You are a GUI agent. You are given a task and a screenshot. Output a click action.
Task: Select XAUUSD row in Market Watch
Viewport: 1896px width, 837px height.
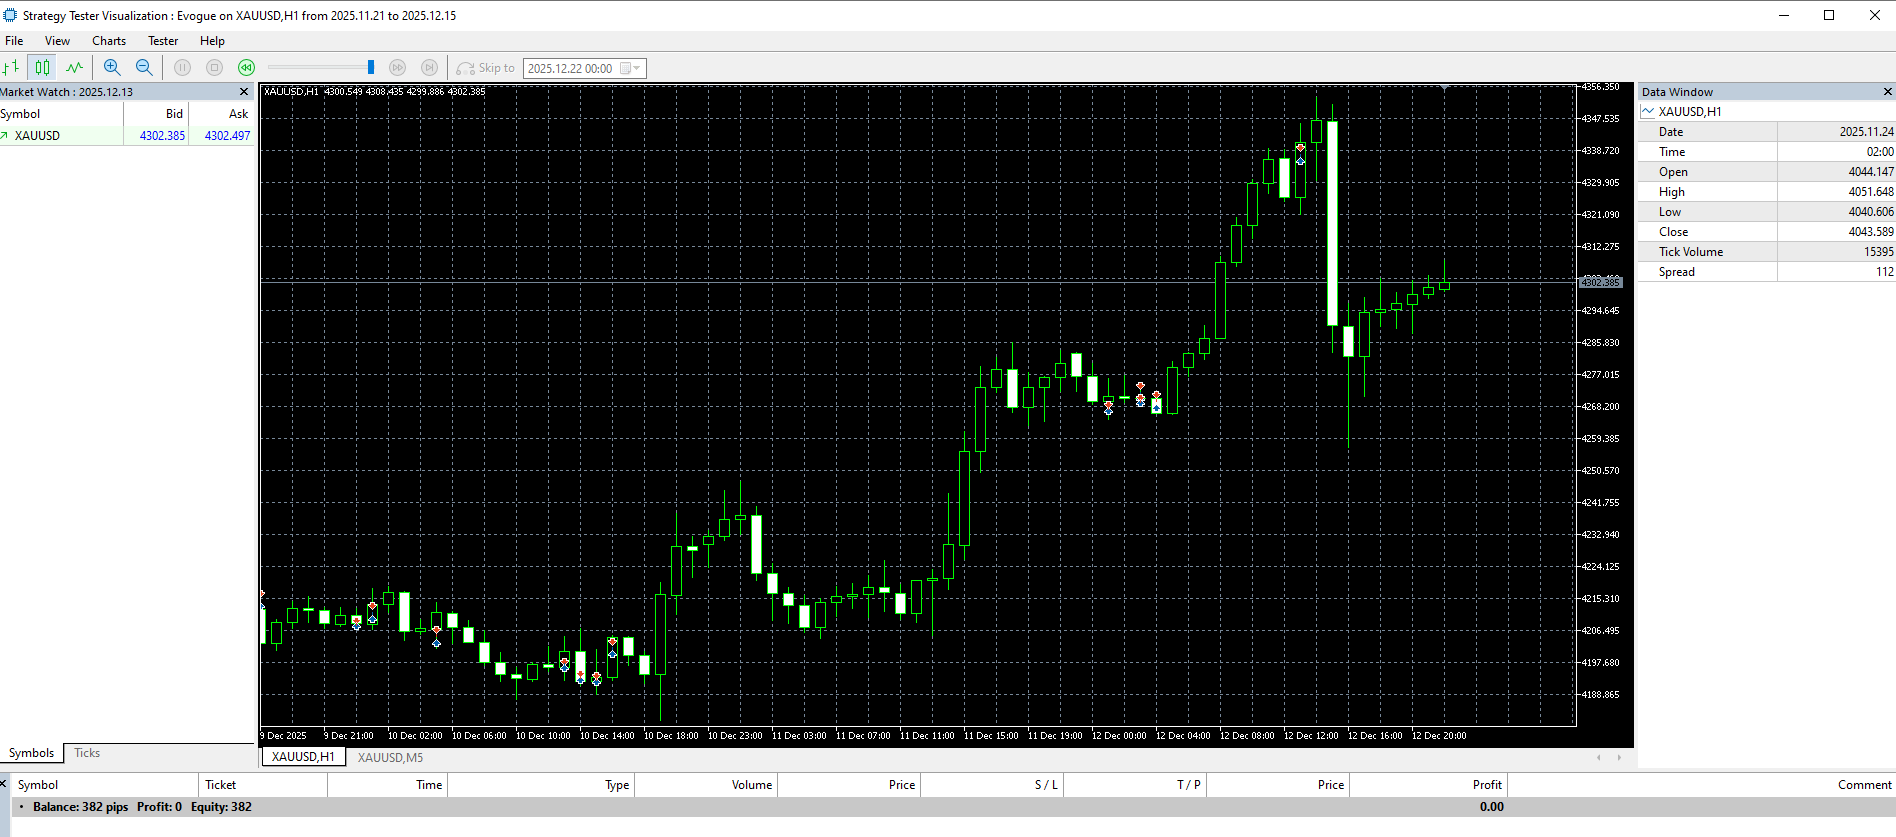click(38, 136)
